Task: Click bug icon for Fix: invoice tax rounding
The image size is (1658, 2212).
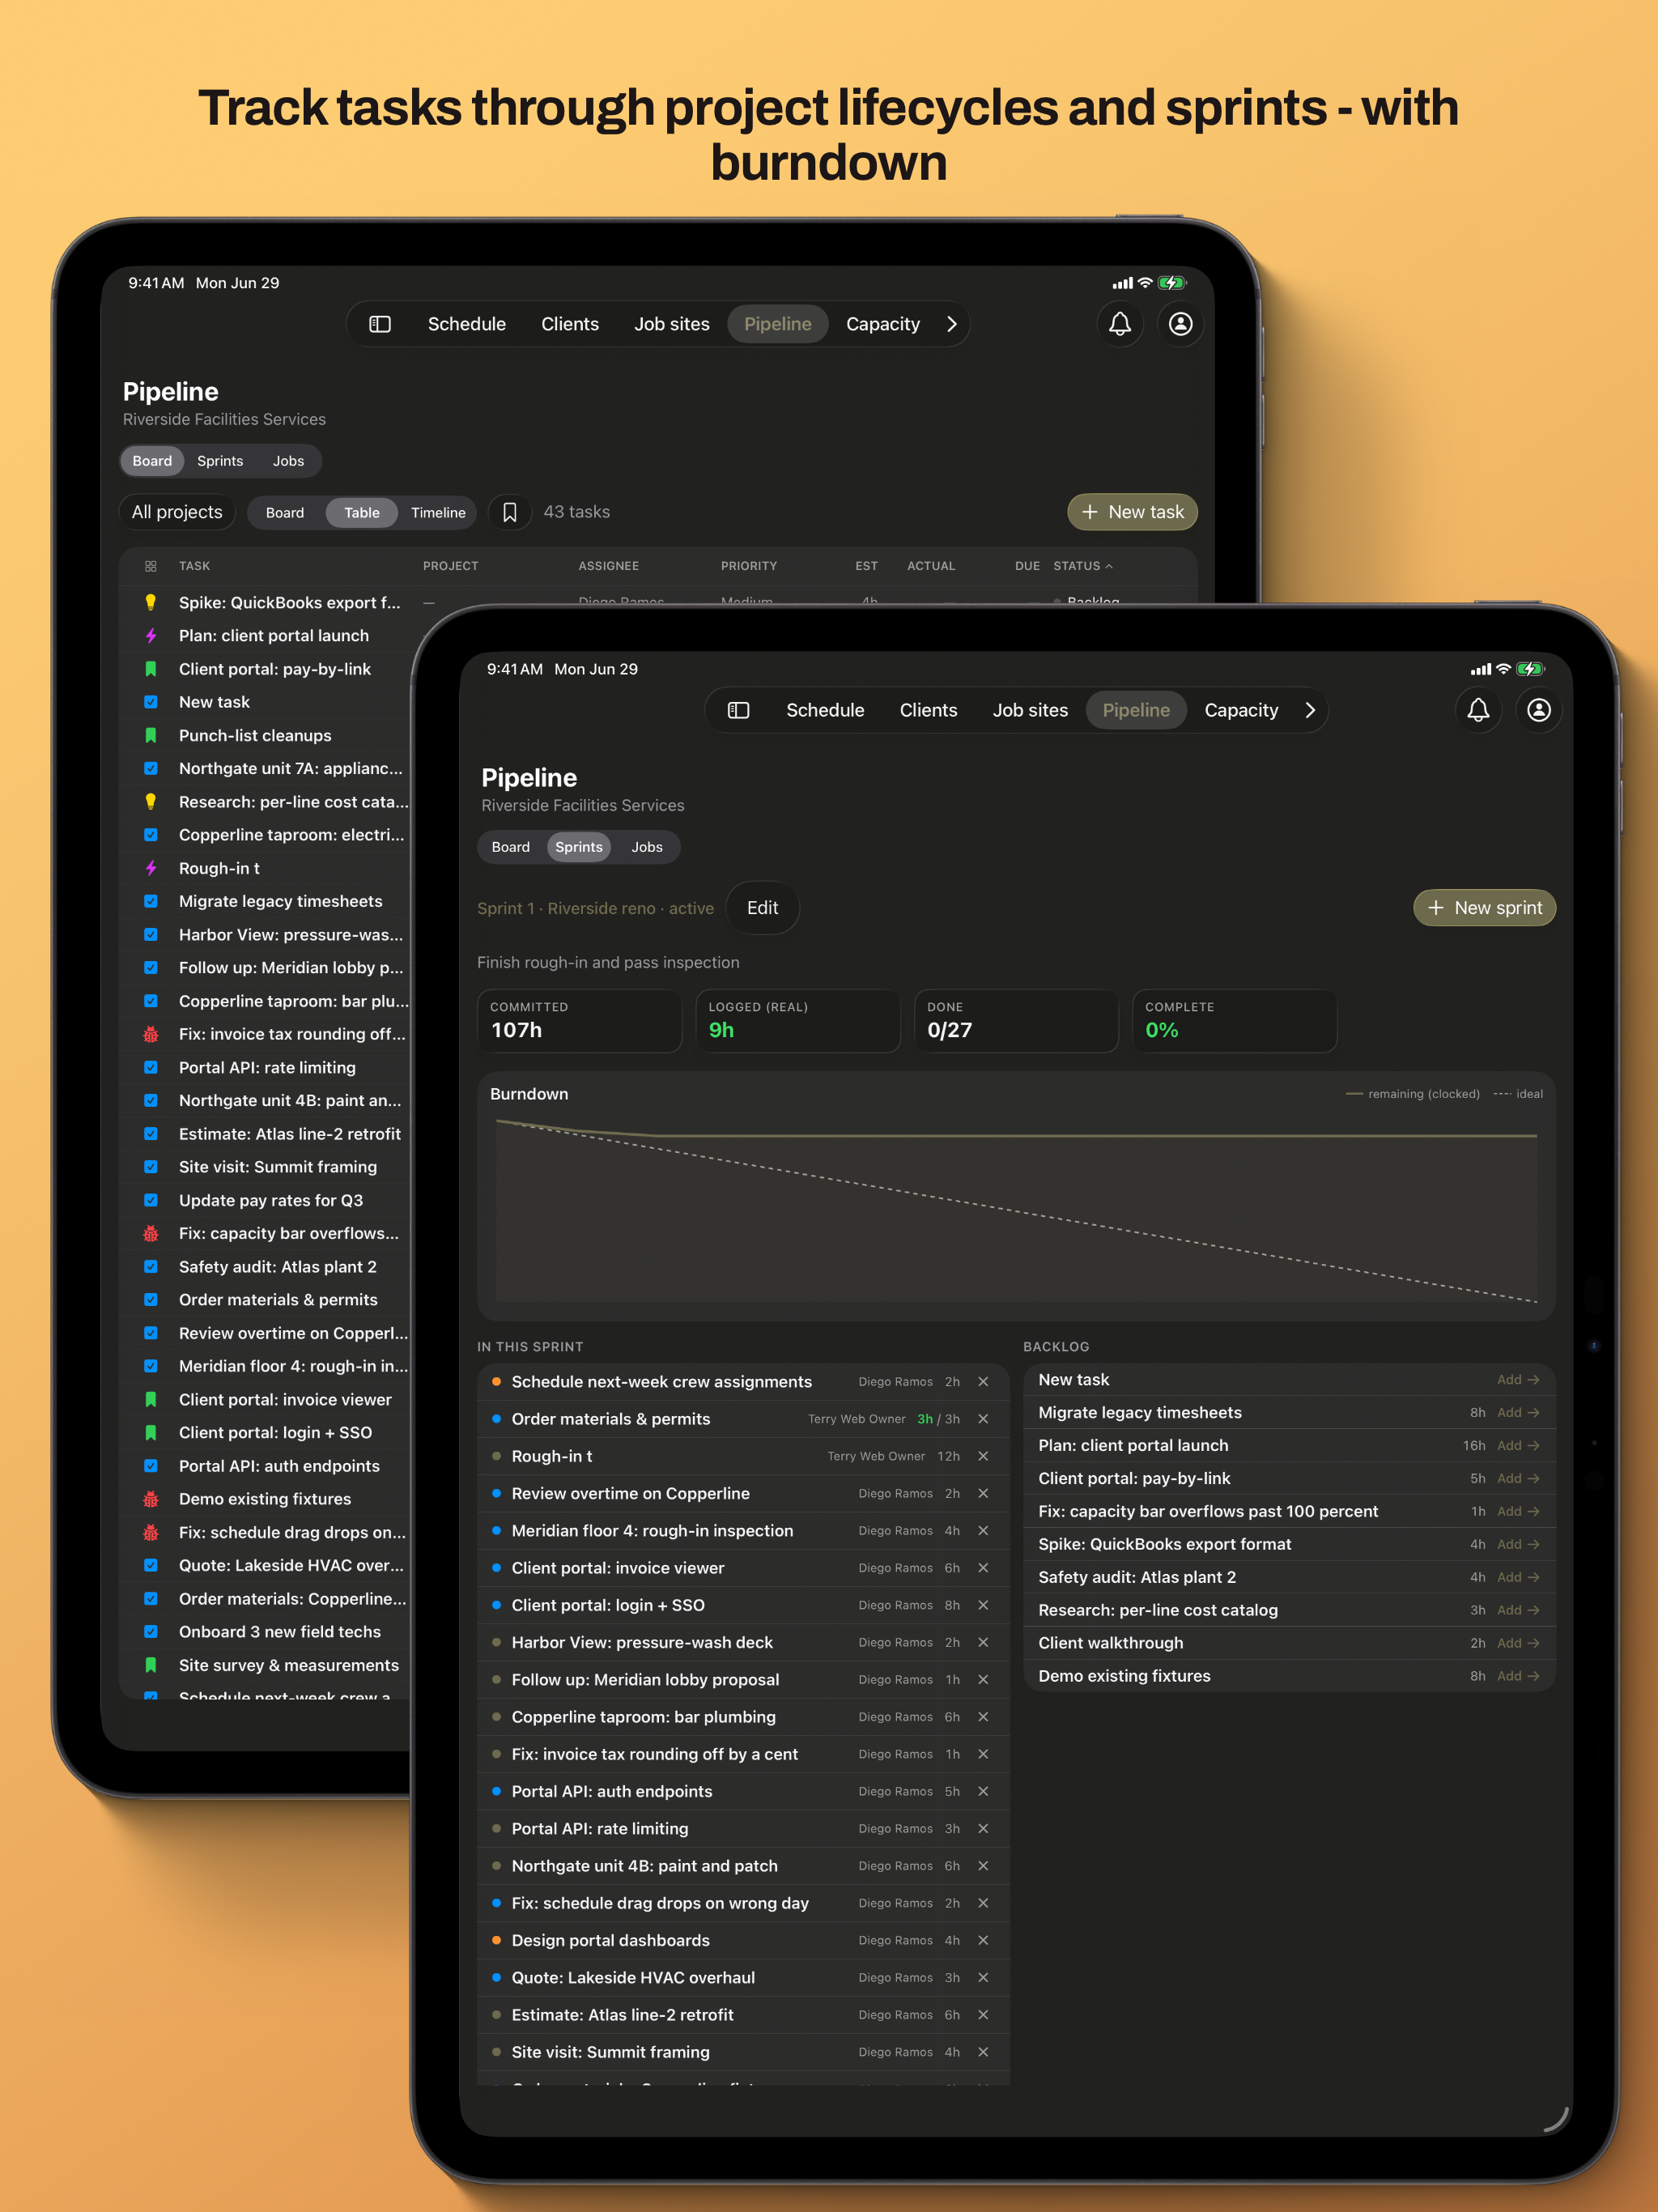Action: pos(151,1034)
